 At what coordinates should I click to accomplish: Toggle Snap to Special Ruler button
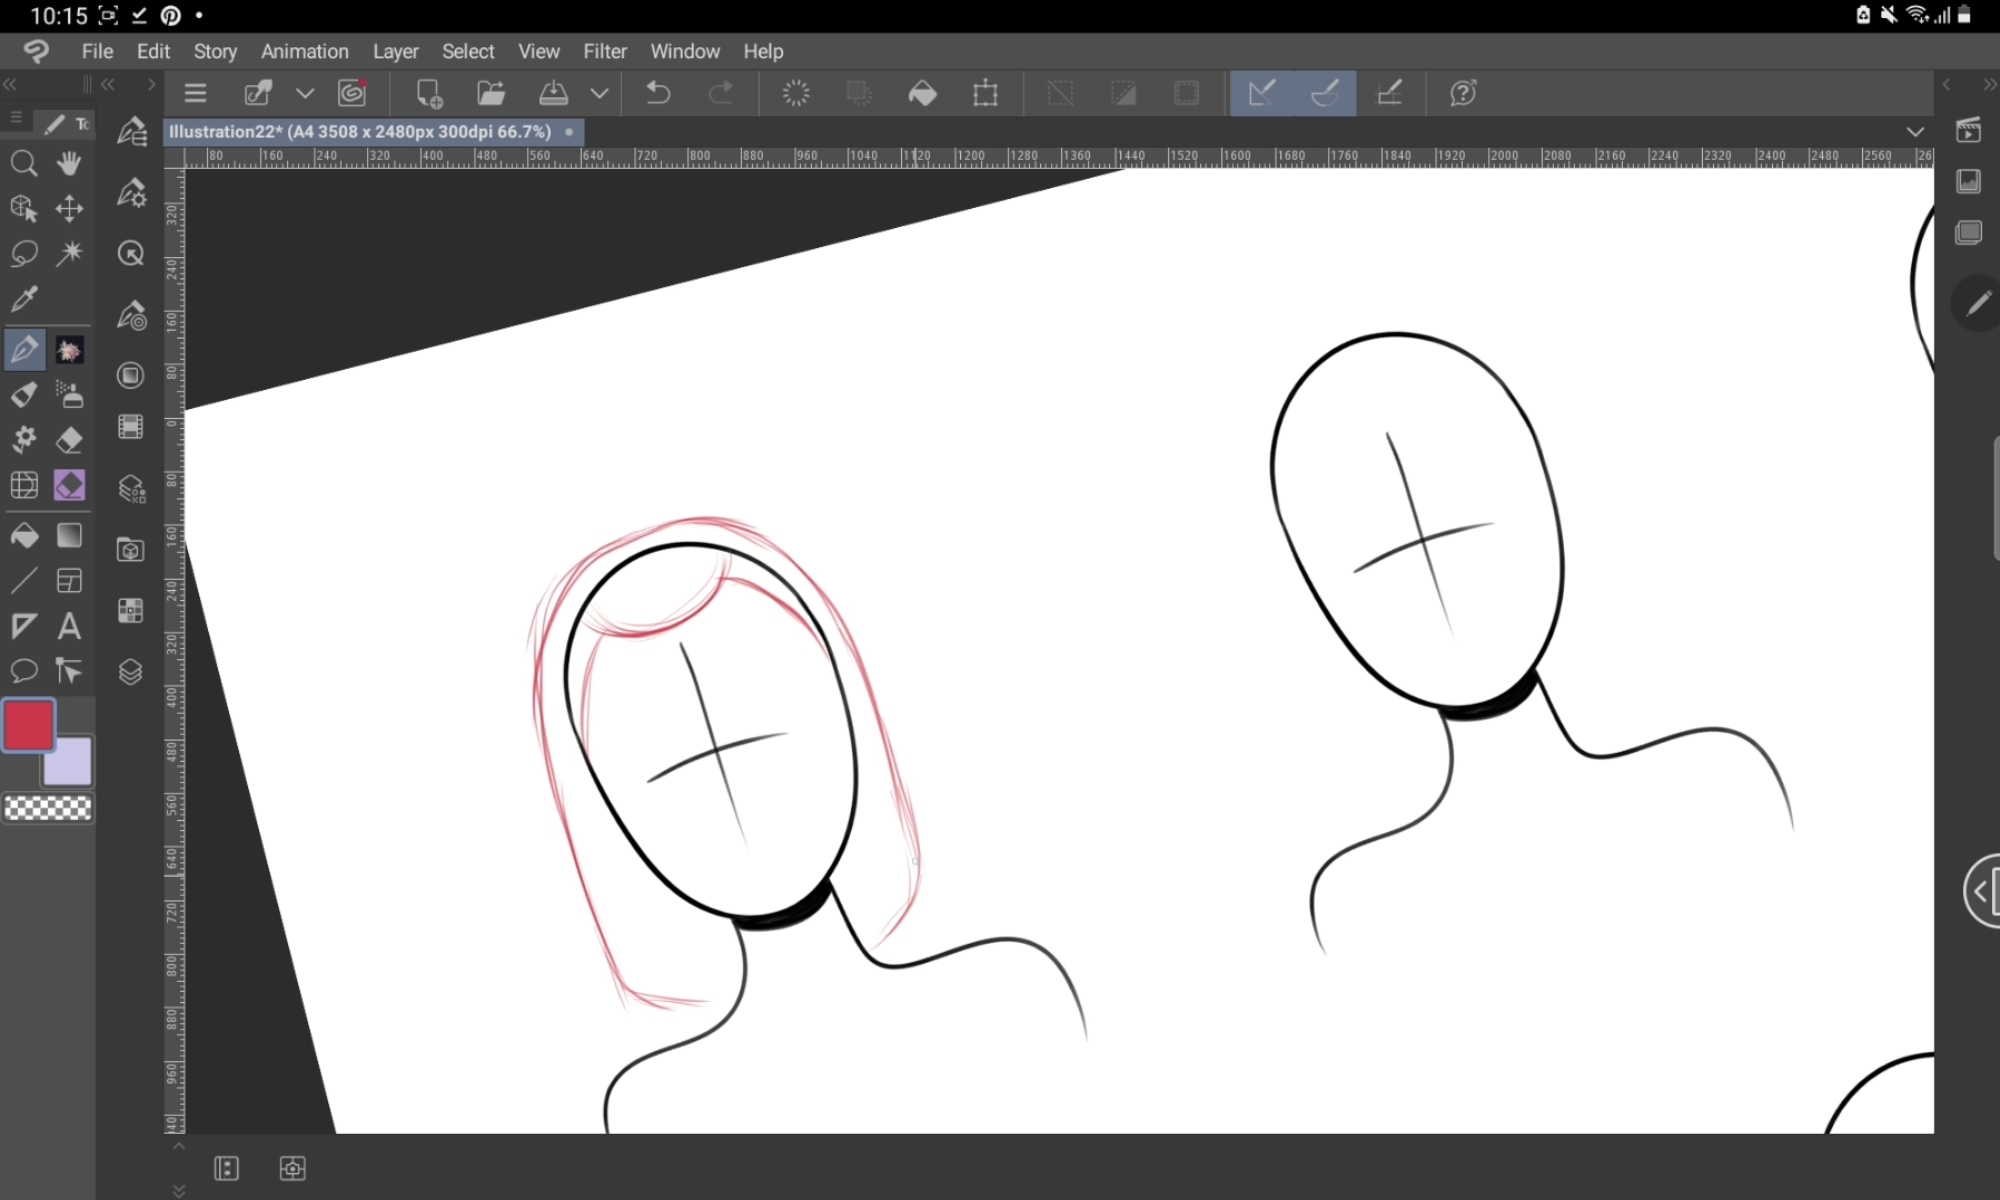(x=1325, y=93)
